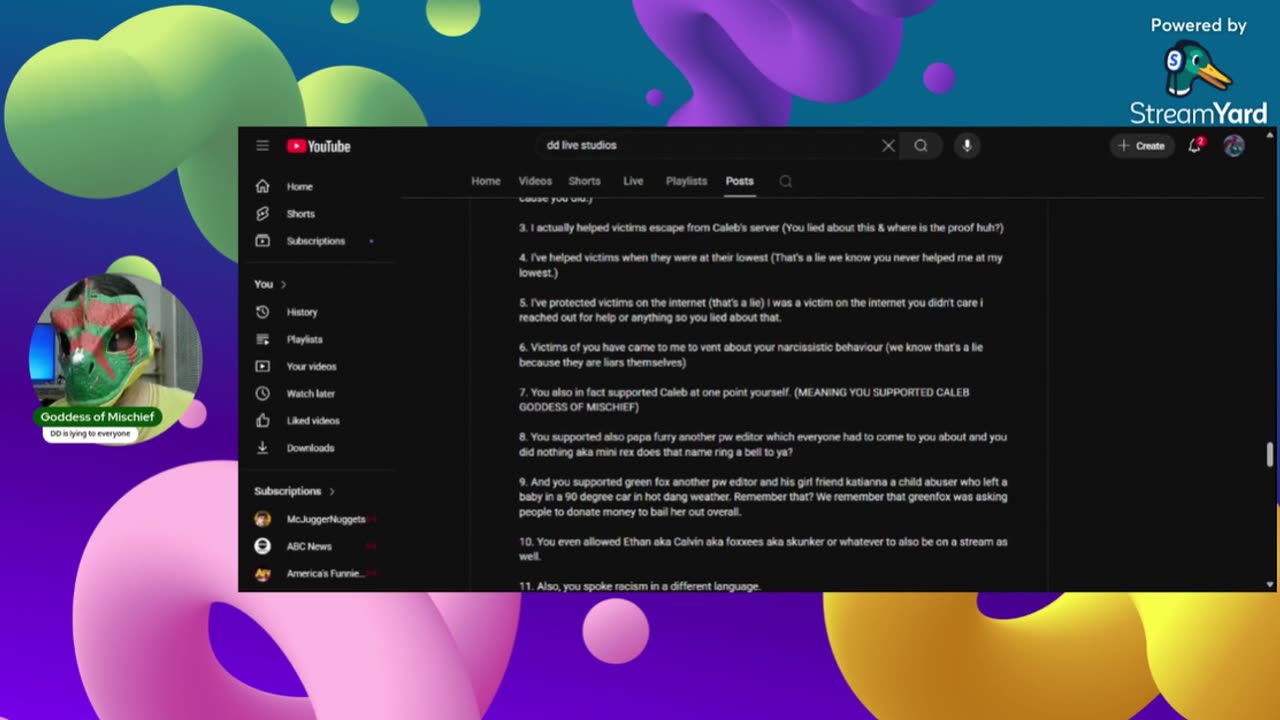Clear the search box with X

[x=888, y=146]
